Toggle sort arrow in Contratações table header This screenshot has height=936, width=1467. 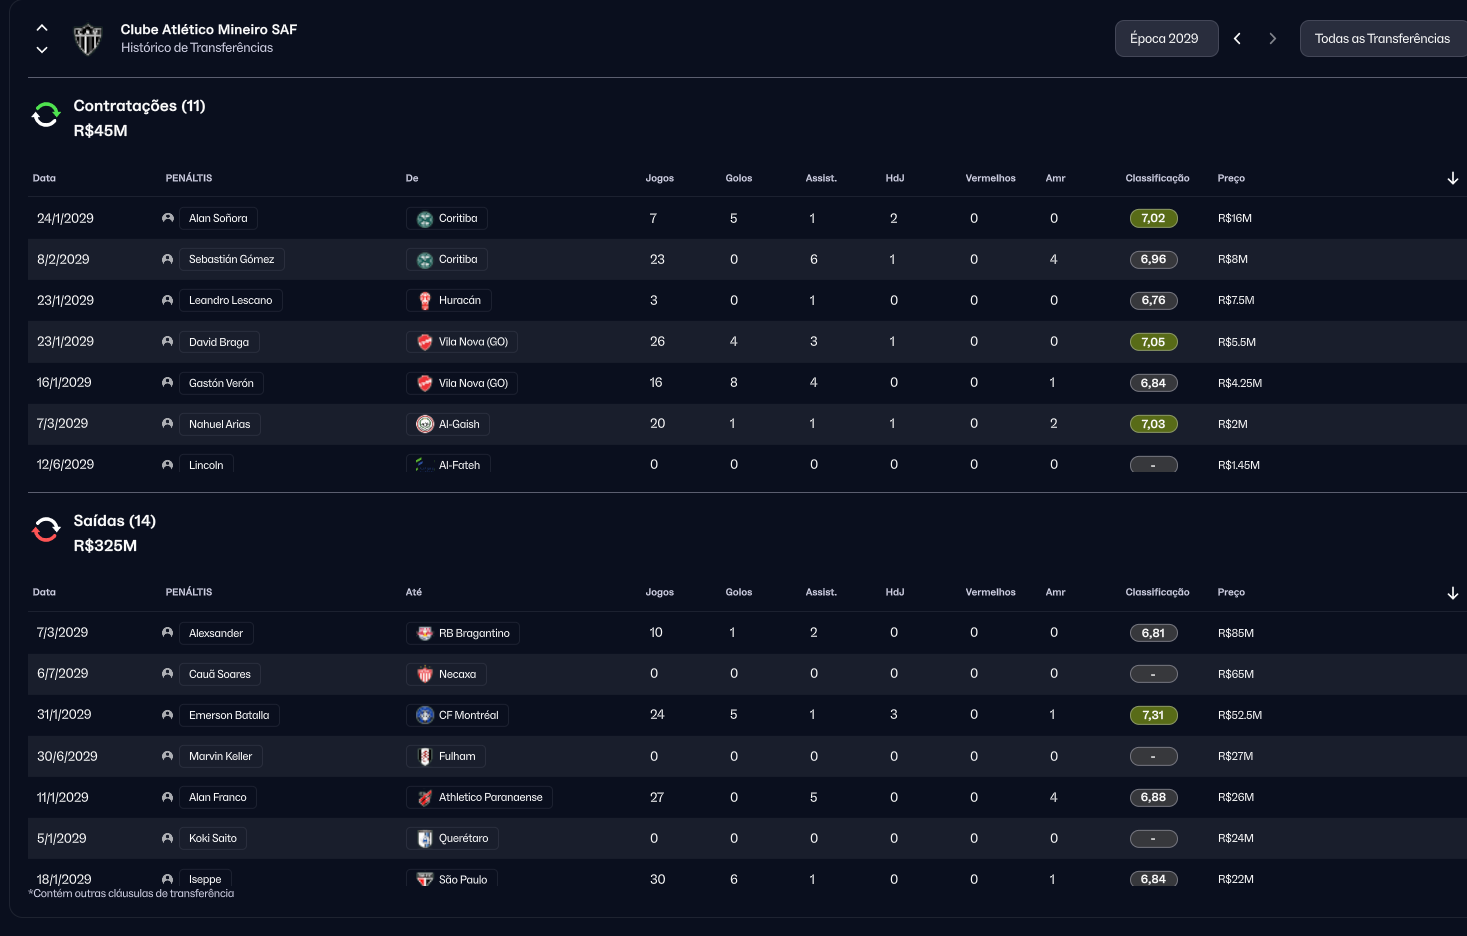point(1452,178)
